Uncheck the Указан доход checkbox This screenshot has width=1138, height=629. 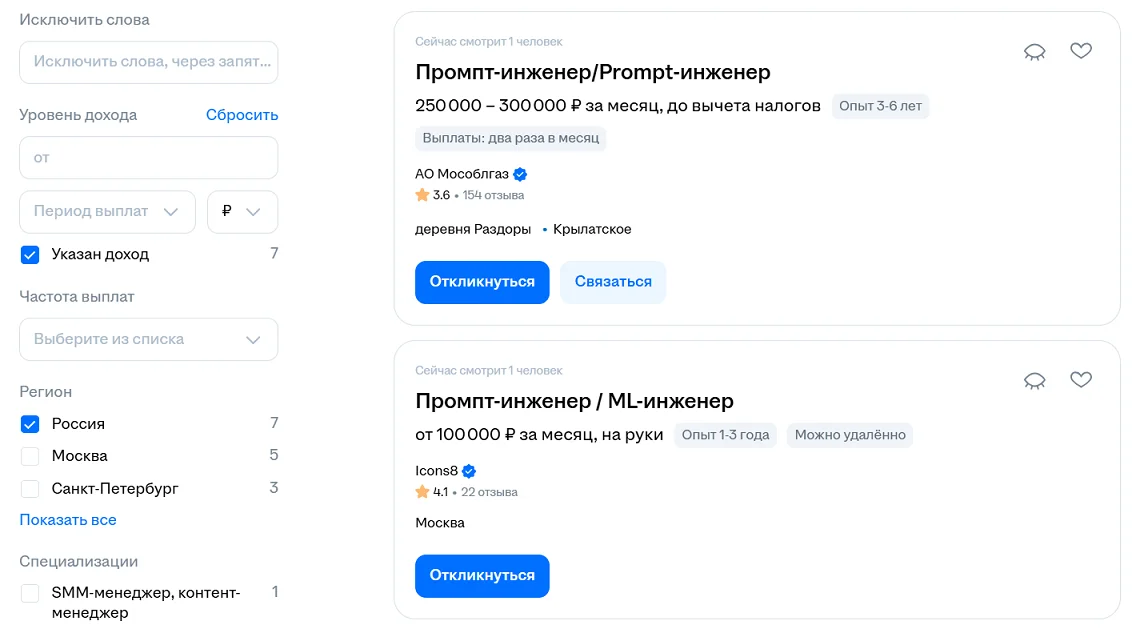(30, 255)
